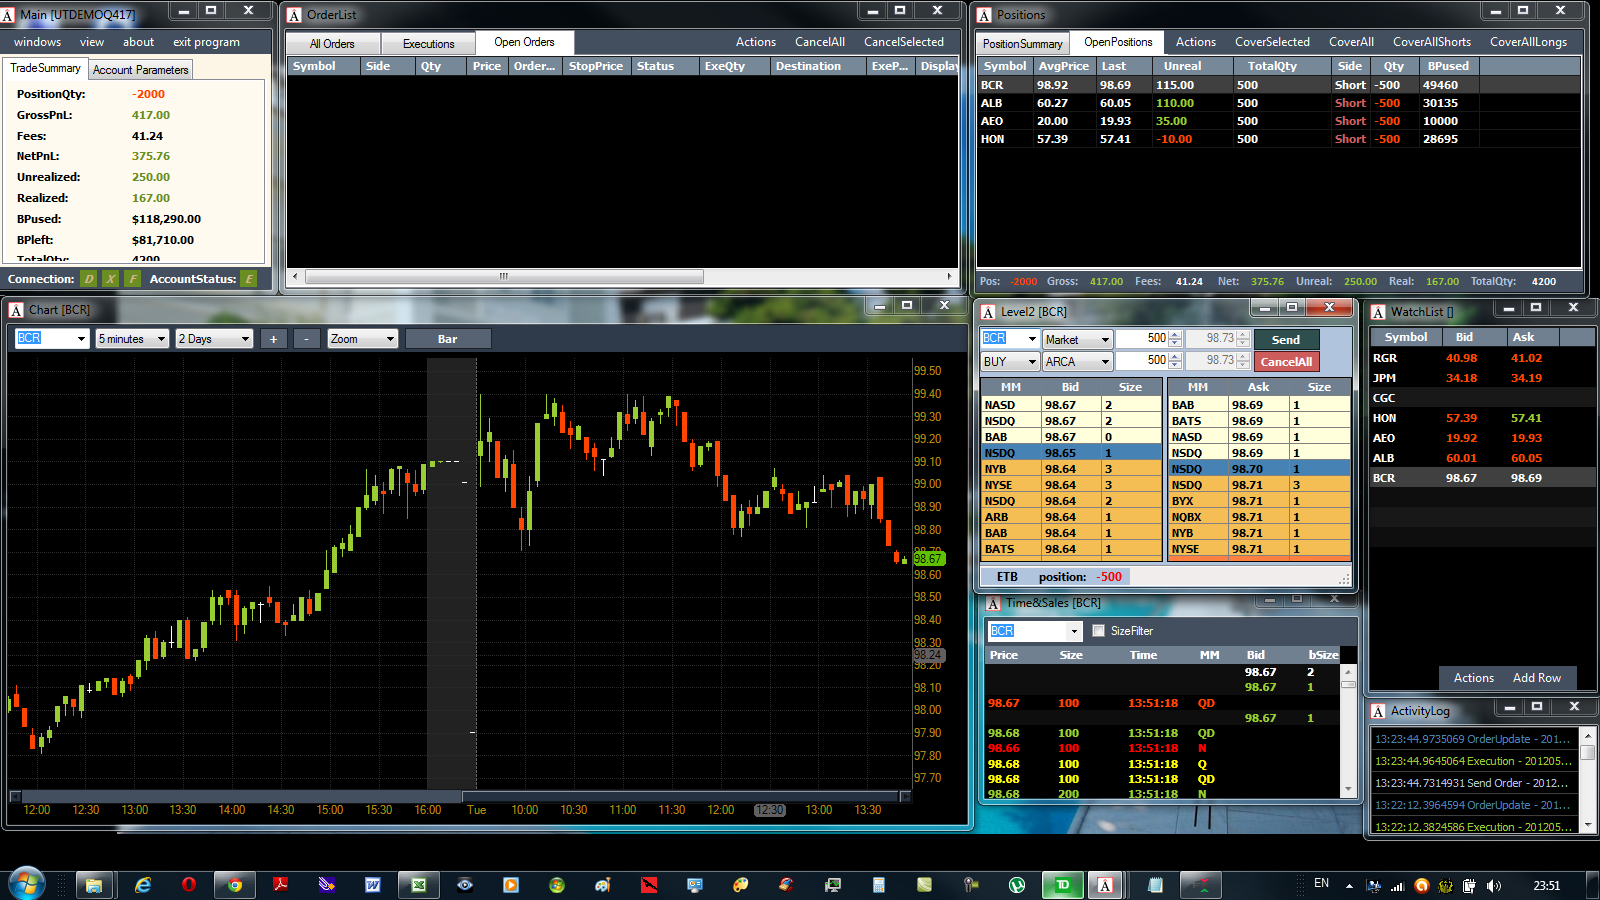Switch to All Orders tab in OrderList
This screenshot has height=900, width=1600.
point(332,44)
